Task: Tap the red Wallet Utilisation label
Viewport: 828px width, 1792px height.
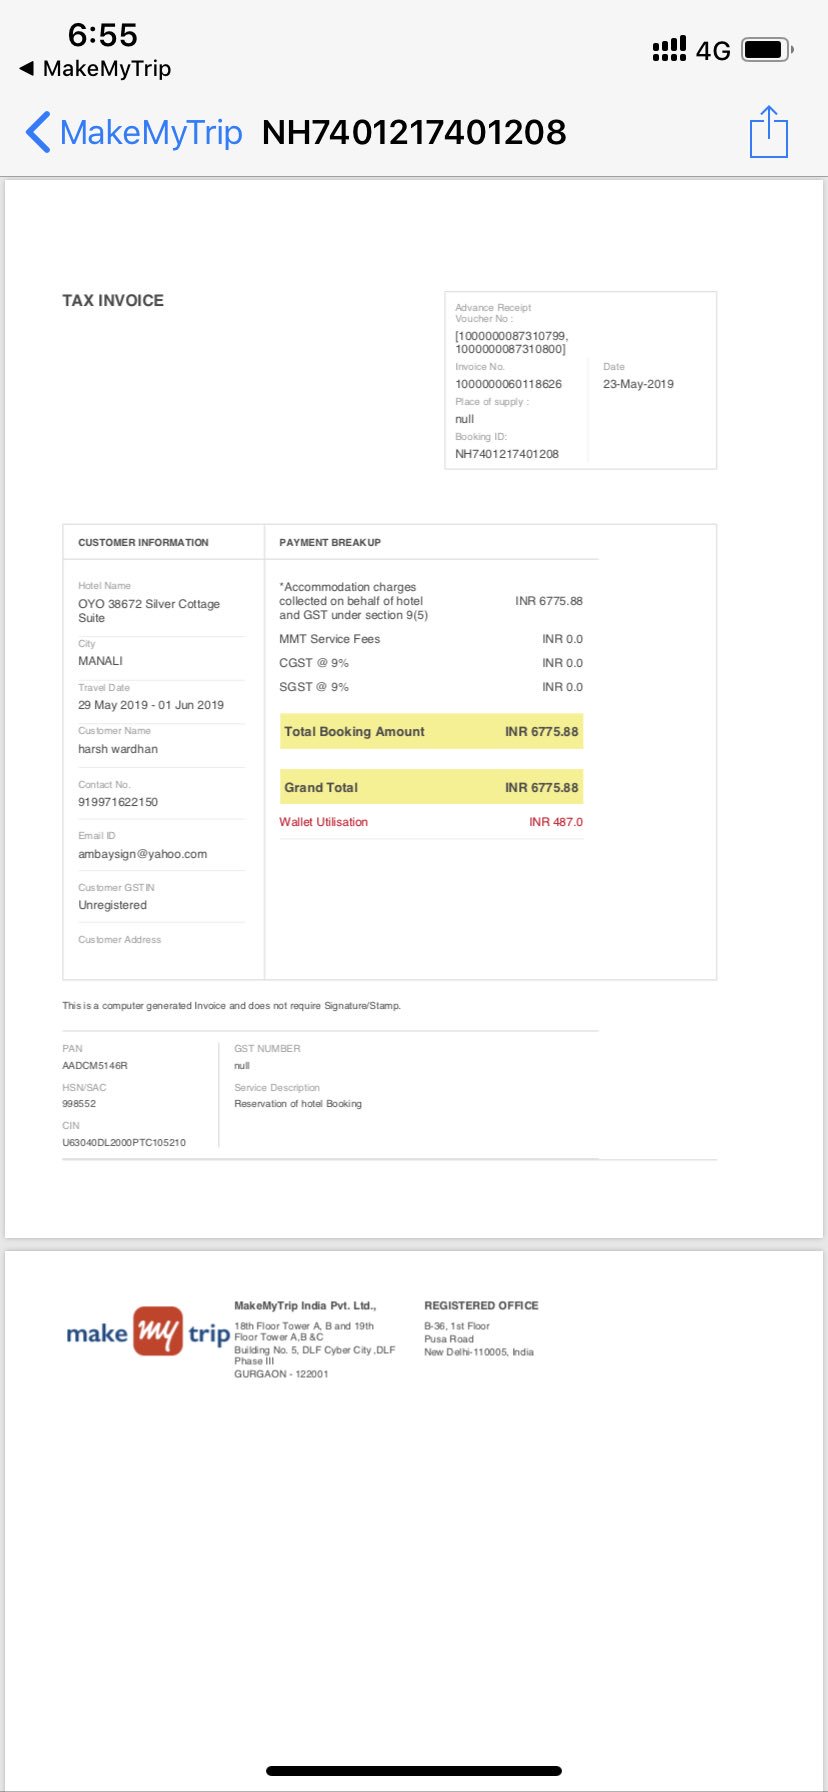Action: 324,822
